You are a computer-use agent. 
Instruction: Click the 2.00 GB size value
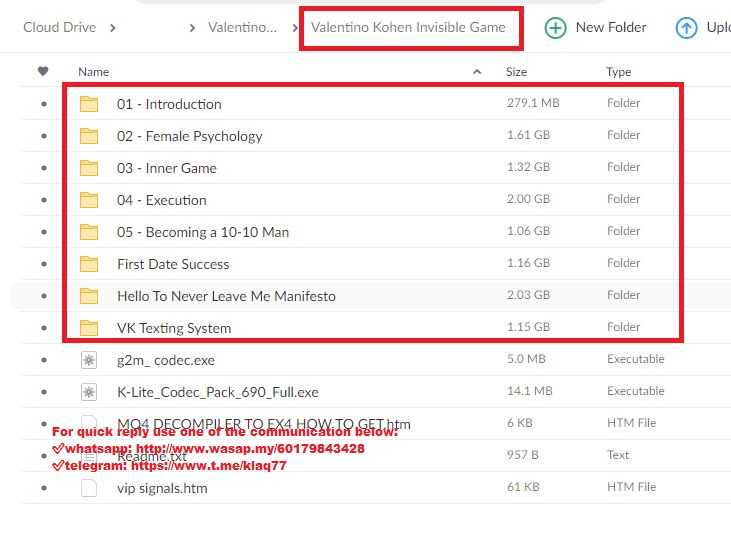tap(528, 199)
